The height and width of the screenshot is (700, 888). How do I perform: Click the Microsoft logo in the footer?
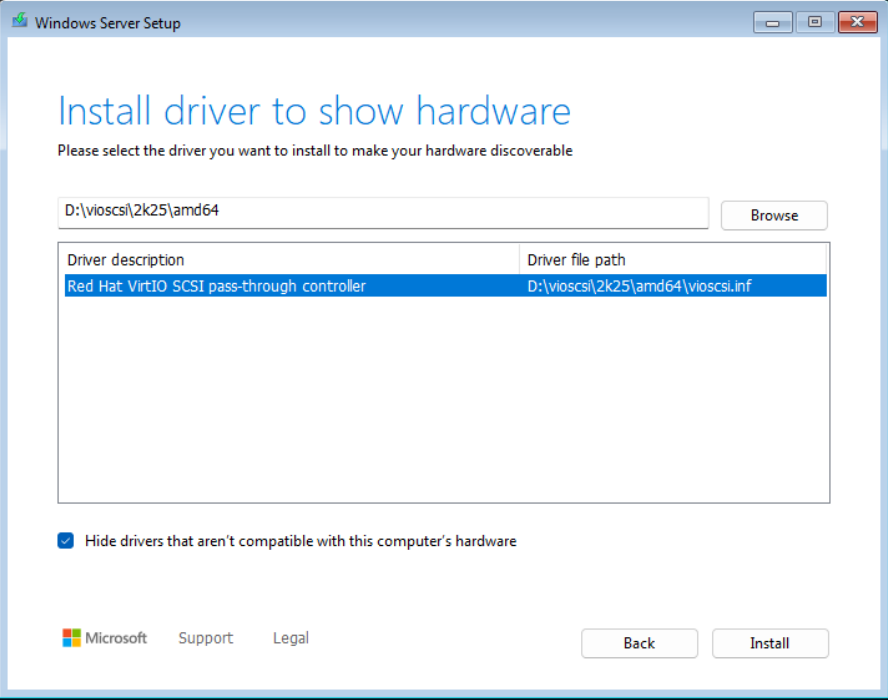(x=105, y=638)
